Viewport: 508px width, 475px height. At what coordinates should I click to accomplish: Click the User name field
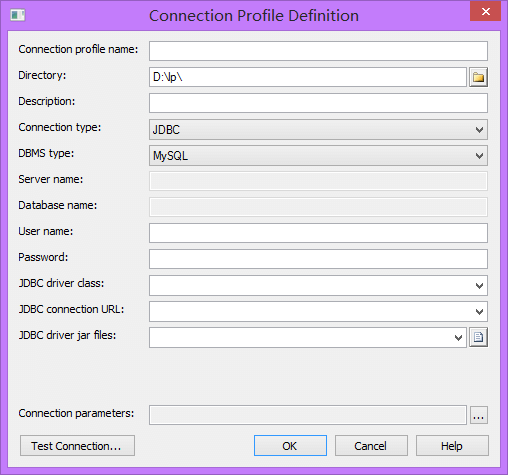[318, 233]
